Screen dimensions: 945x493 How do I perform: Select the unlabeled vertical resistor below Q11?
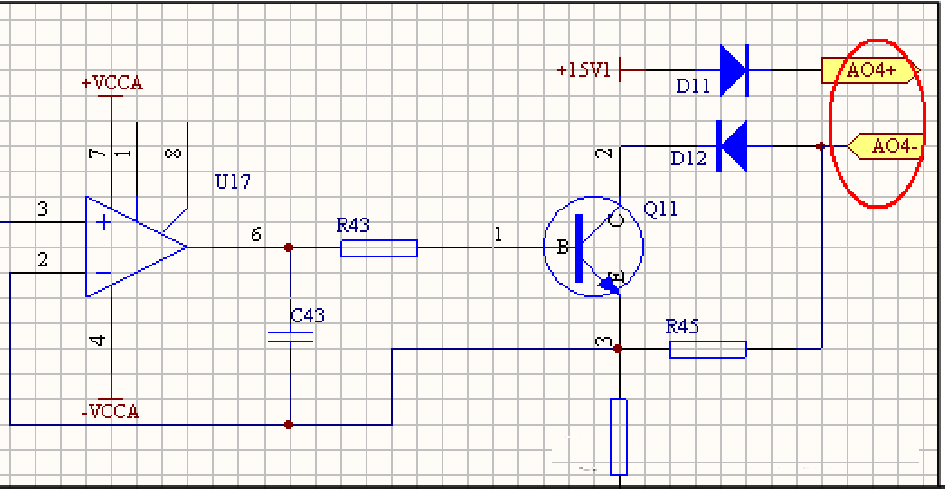click(x=619, y=435)
